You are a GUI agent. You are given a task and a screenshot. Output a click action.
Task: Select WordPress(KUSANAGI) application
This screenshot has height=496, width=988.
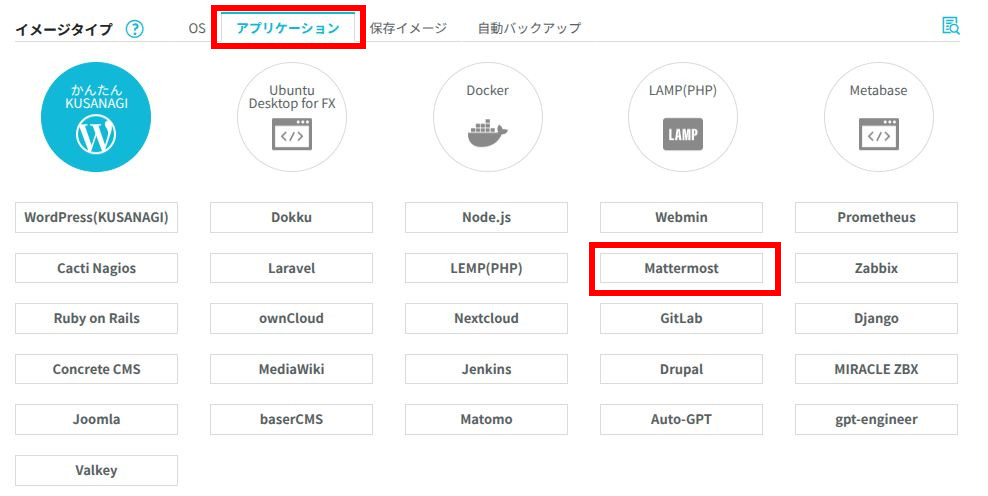(x=96, y=217)
